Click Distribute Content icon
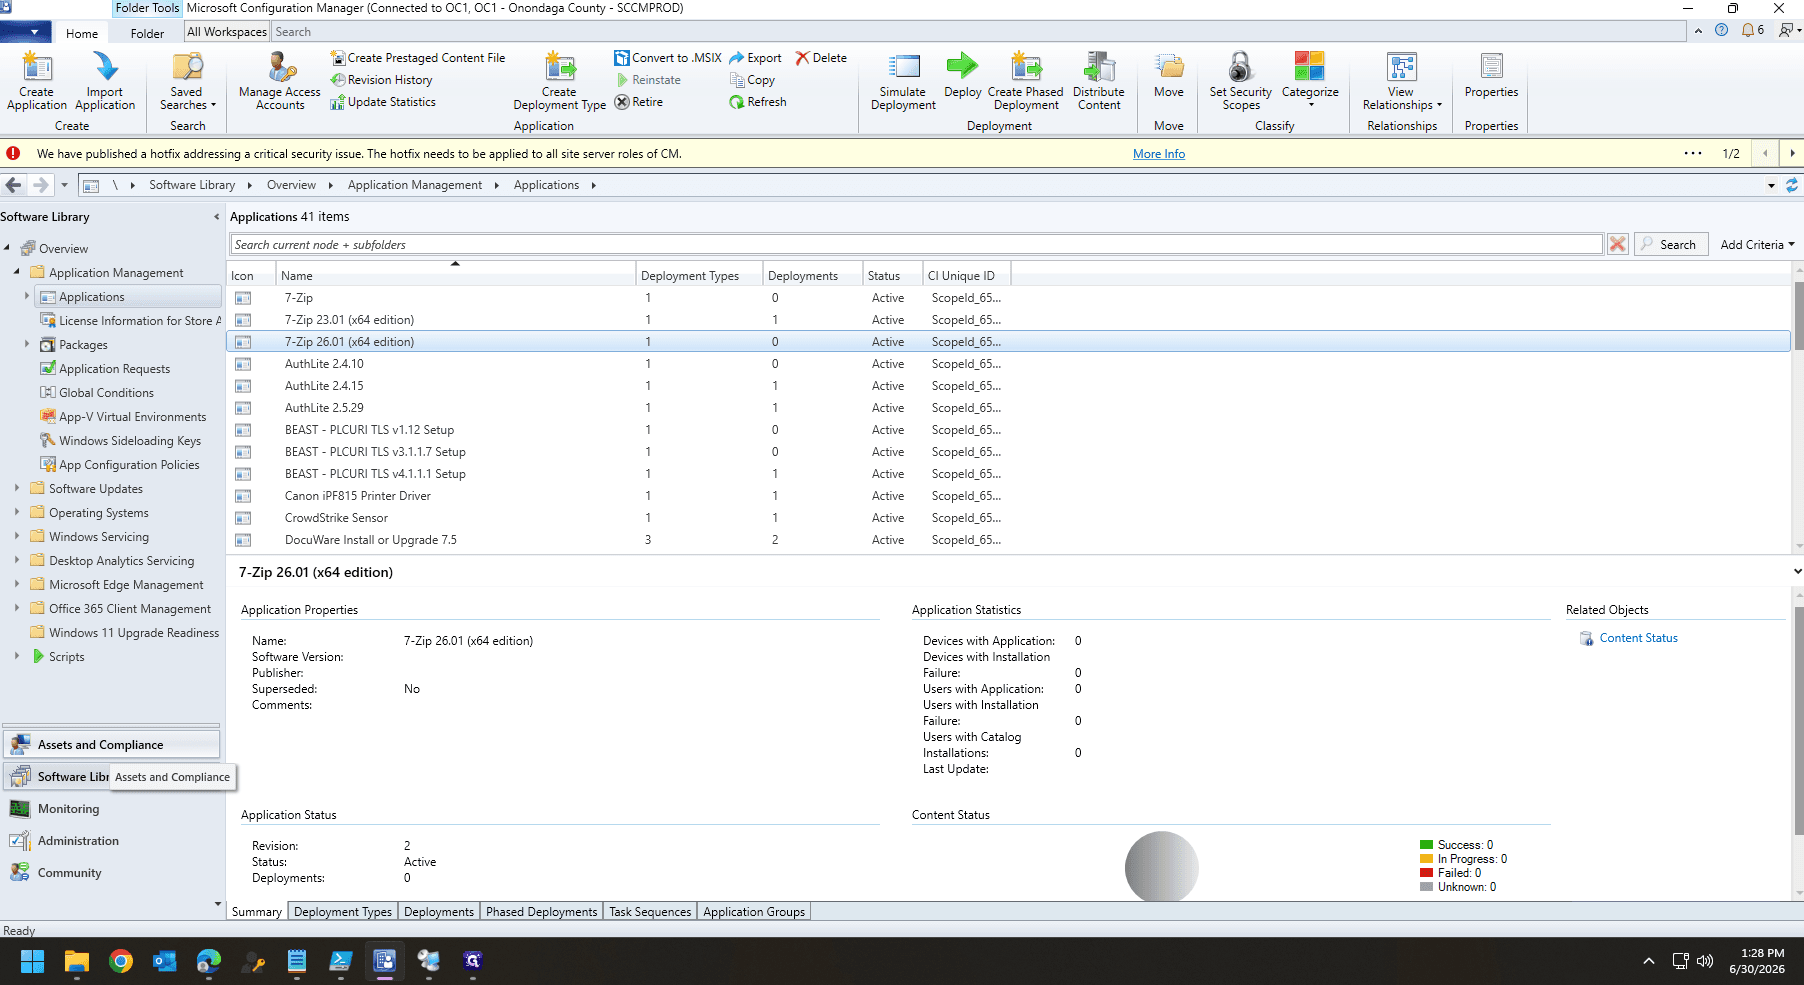The image size is (1804, 985). pyautogui.click(x=1099, y=80)
